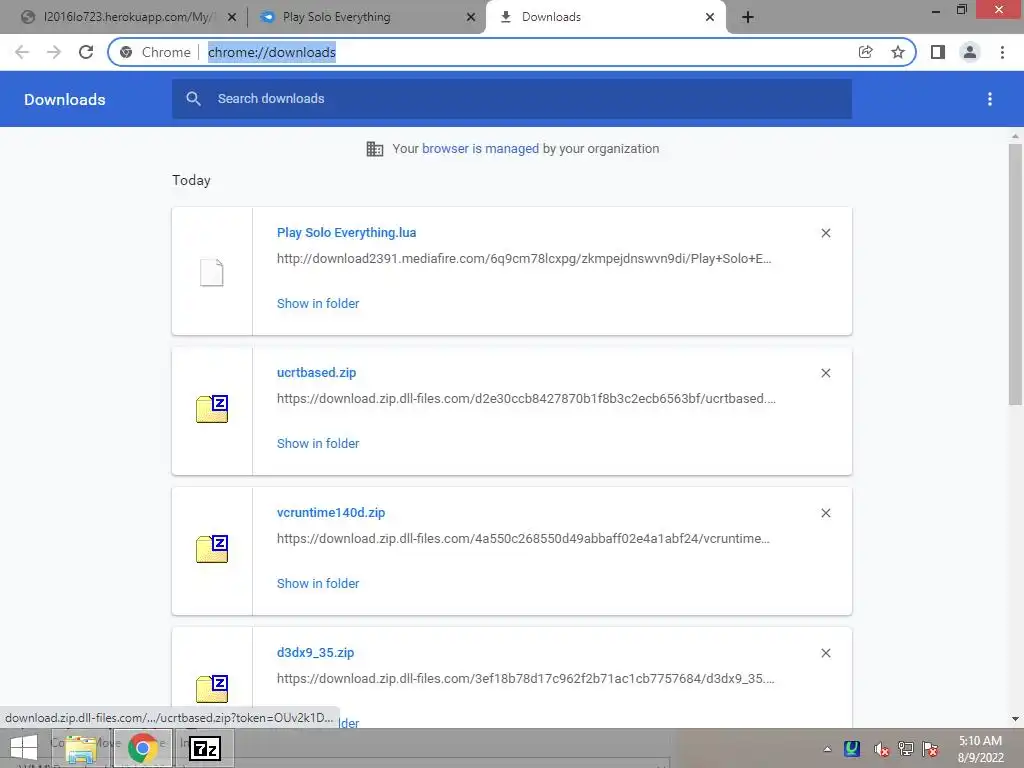Image resolution: width=1024 pixels, height=768 pixels.
Task: Open File Explorer from the taskbar
Action: click(x=81, y=748)
